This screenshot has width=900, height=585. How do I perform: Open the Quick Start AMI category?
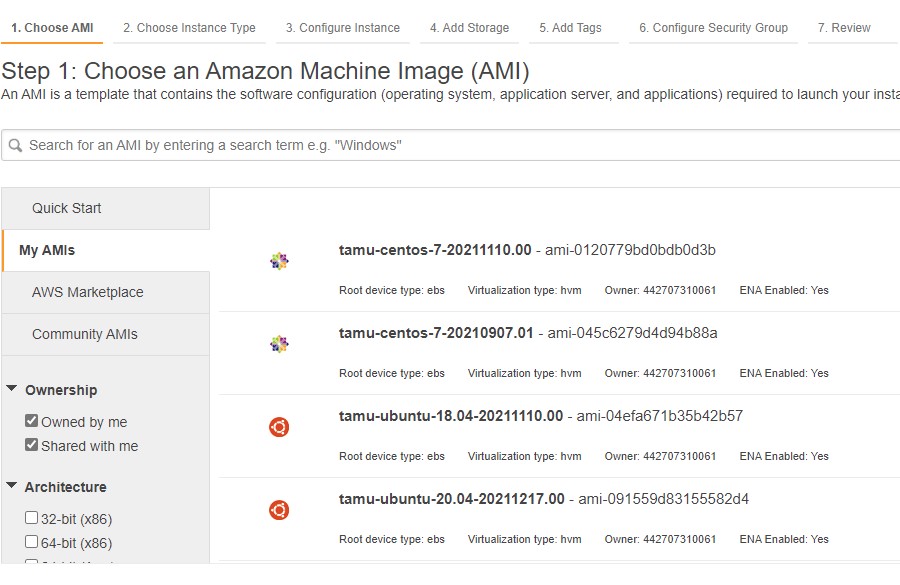pos(67,208)
